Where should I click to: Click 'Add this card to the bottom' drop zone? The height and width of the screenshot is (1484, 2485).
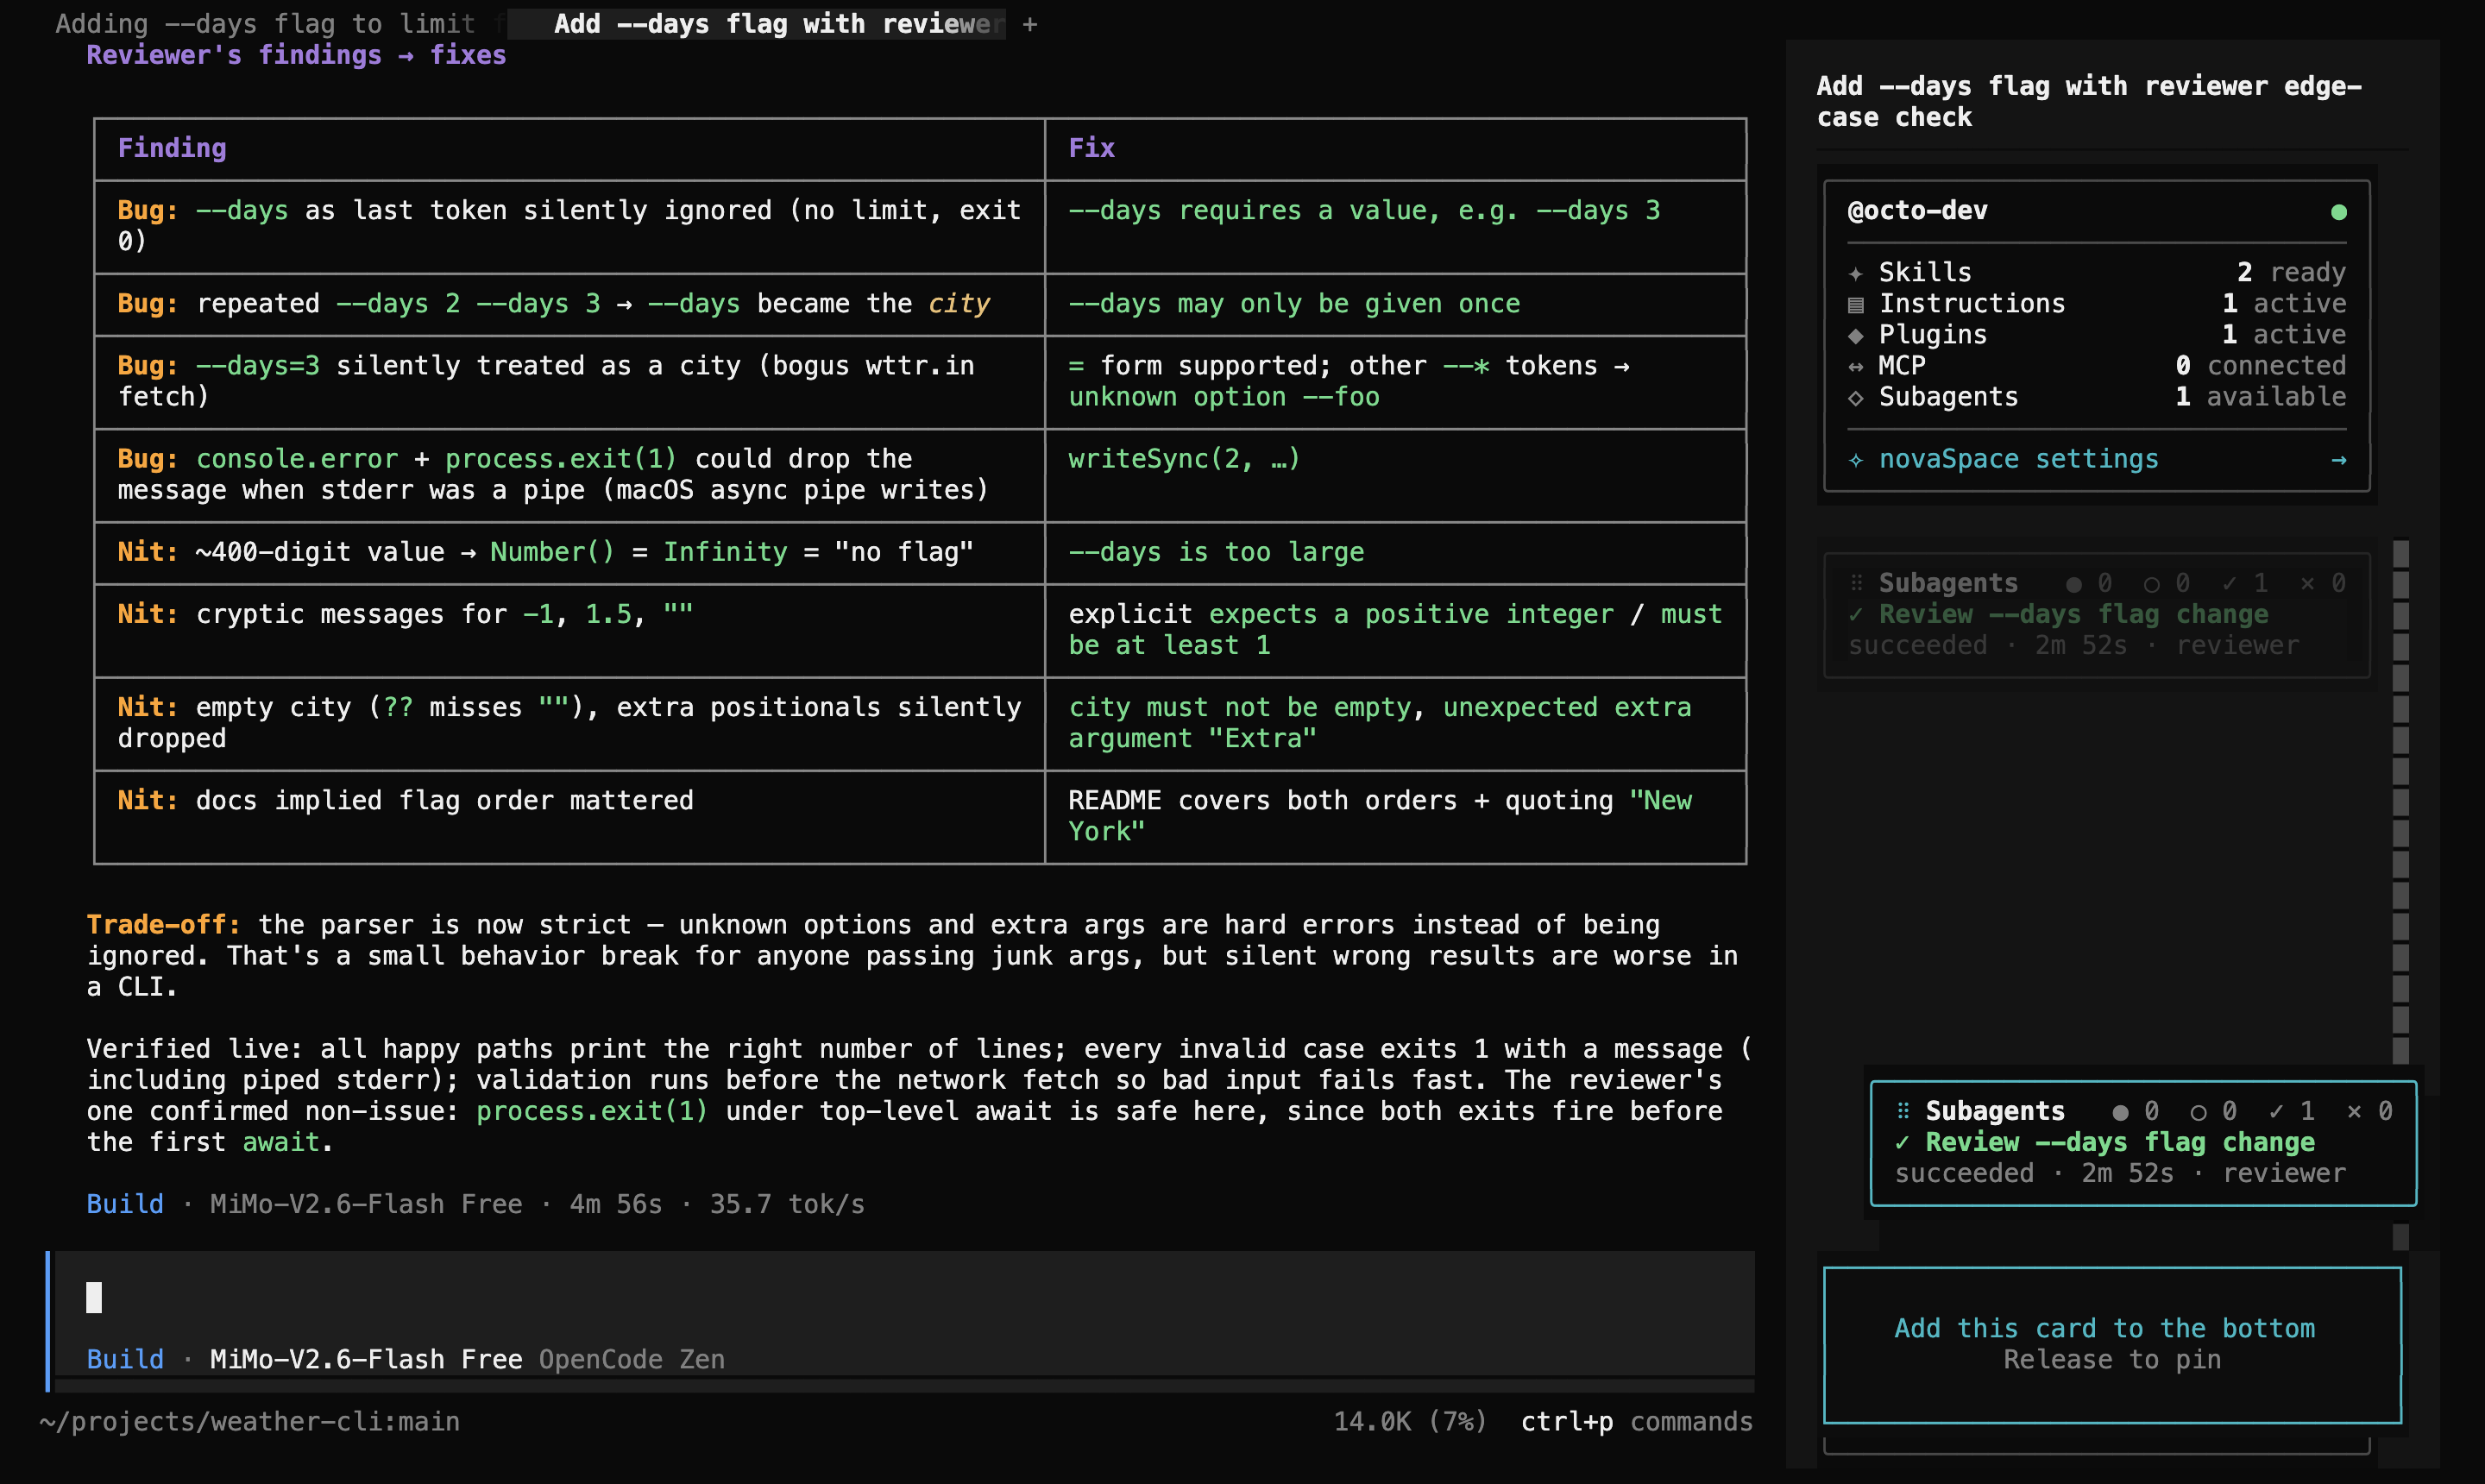point(2112,1344)
